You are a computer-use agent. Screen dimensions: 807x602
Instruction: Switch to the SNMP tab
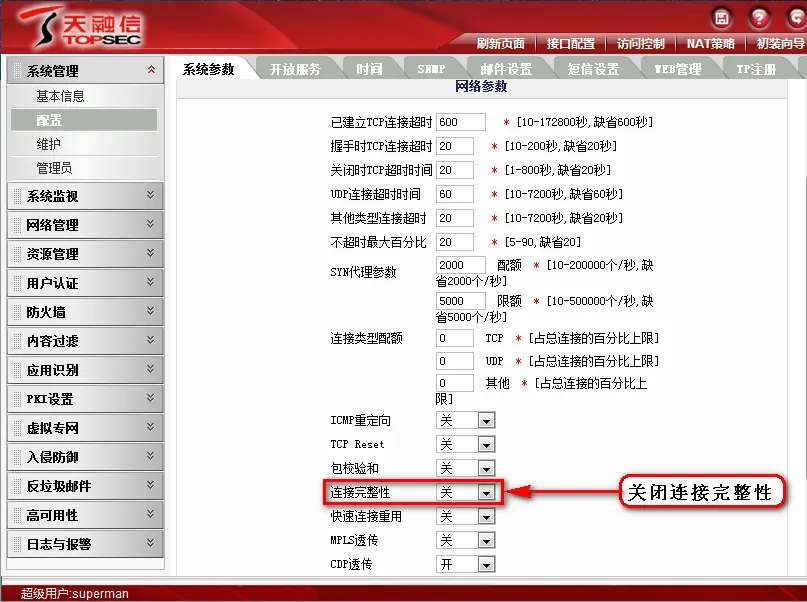point(431,69)
